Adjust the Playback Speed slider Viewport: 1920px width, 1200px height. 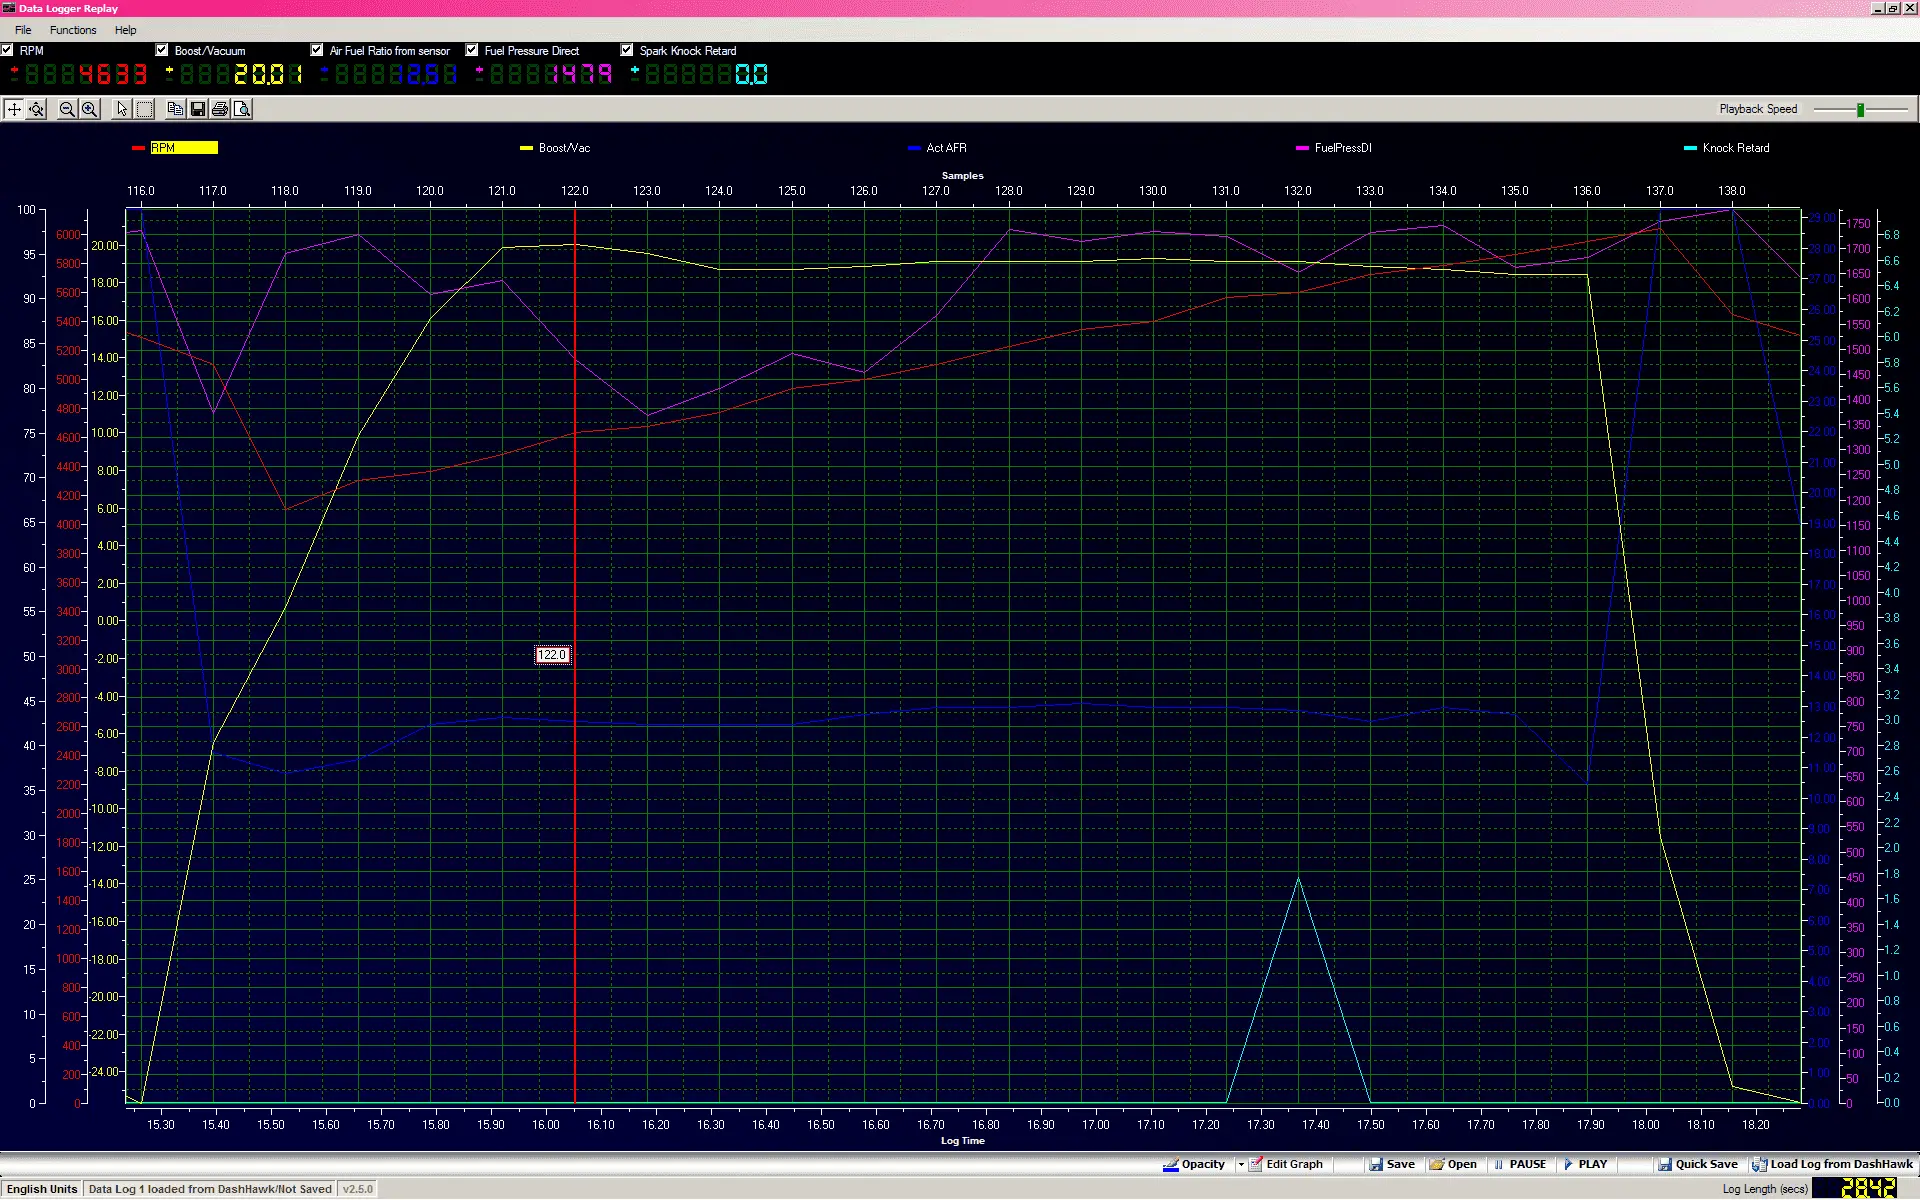1860,109
